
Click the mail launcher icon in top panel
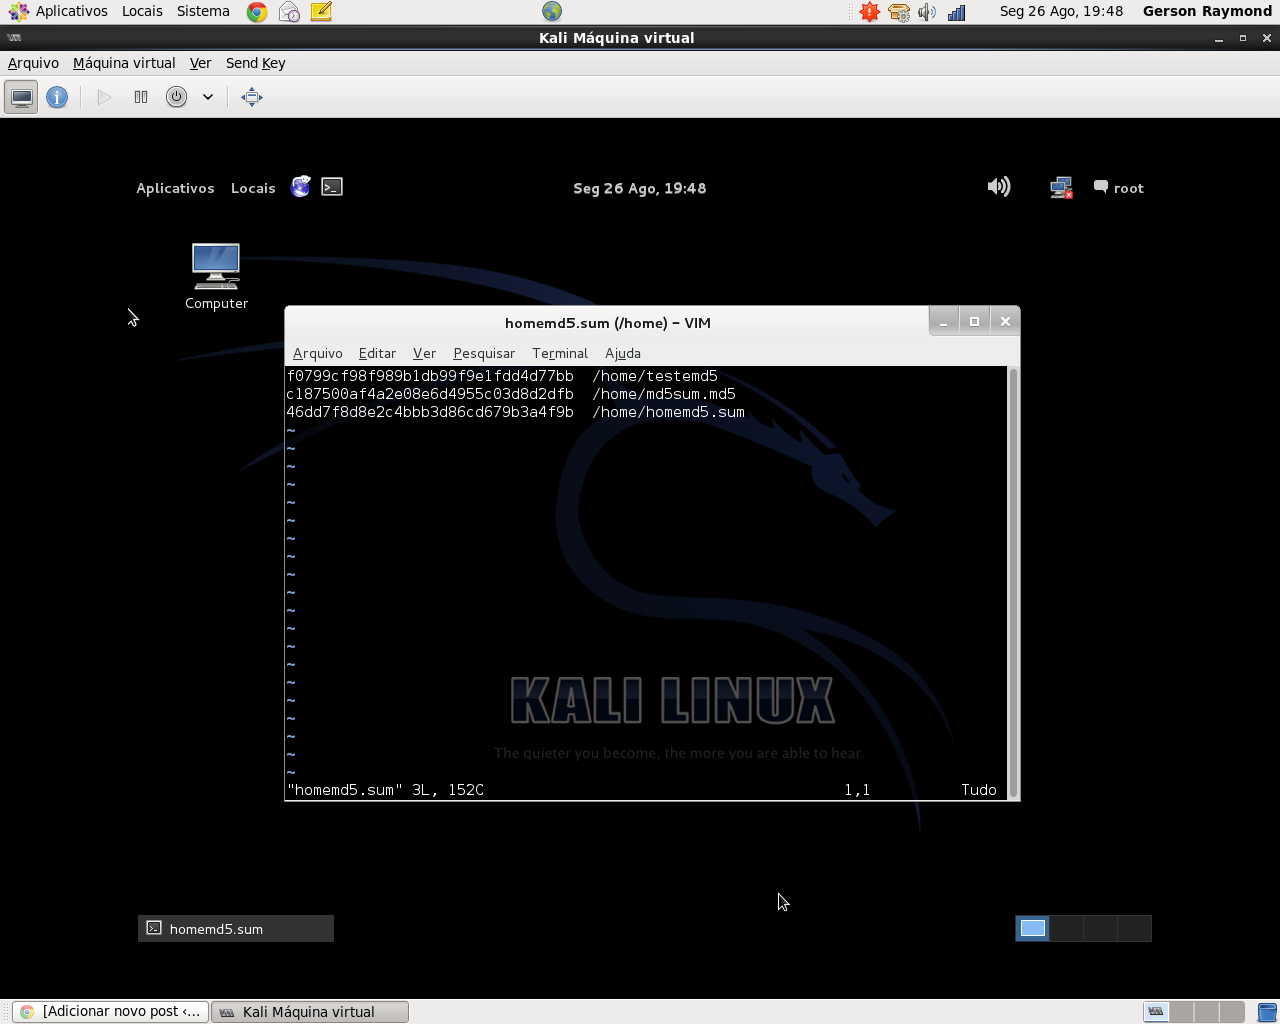[289, 12]
